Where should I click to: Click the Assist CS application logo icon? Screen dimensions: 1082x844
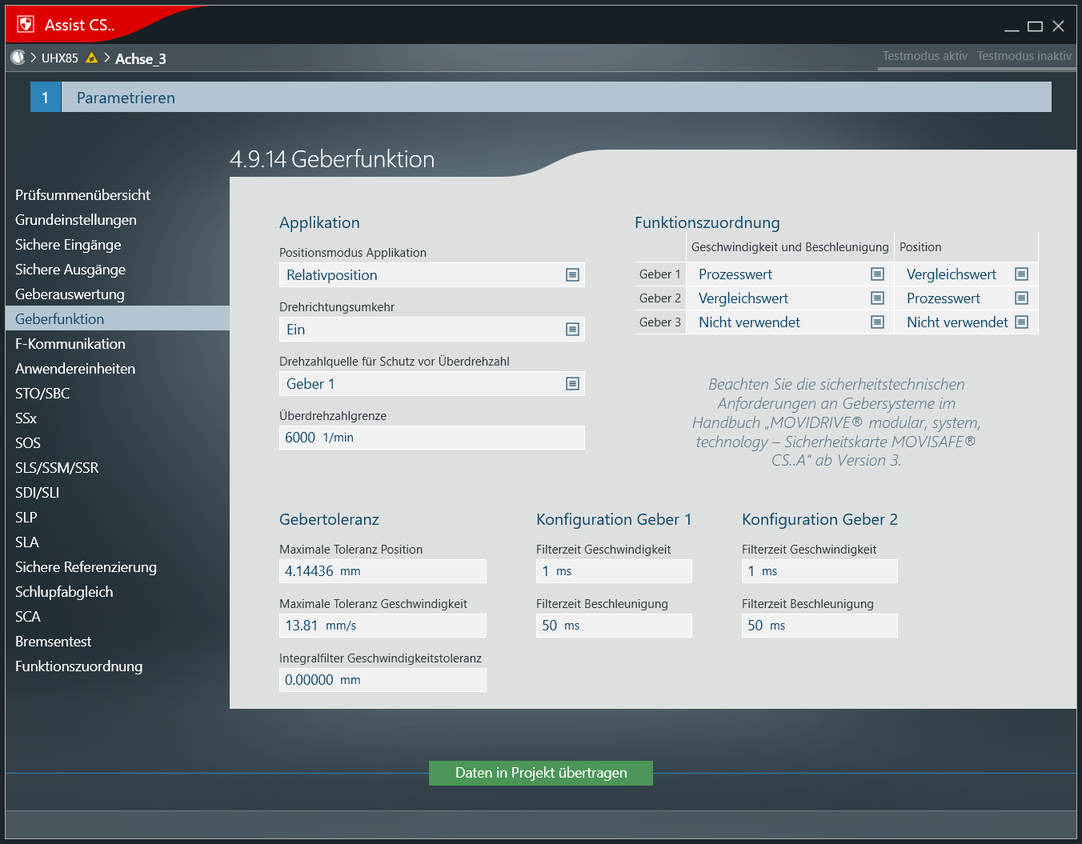pyautogui.click(x=25, y=25)
